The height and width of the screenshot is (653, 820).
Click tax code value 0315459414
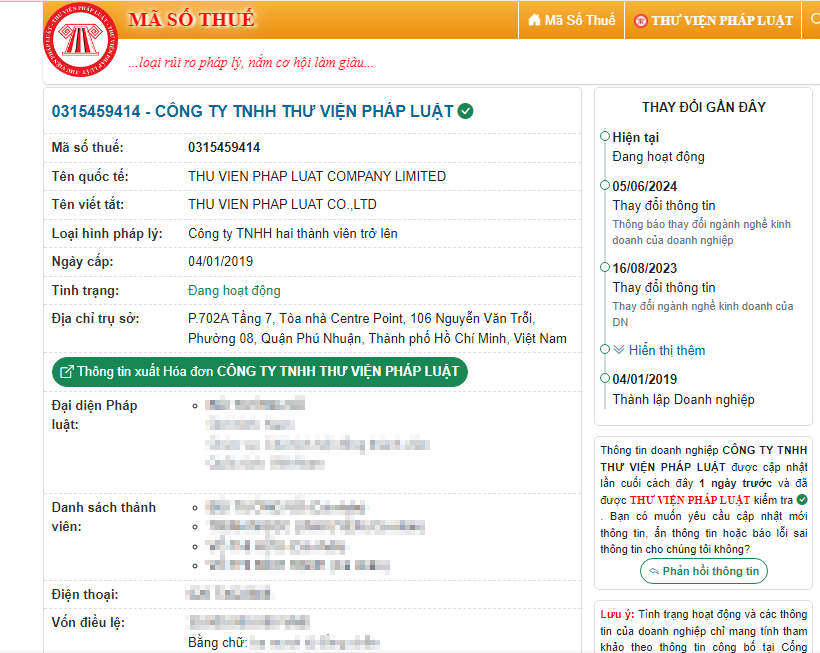(224, 147)
